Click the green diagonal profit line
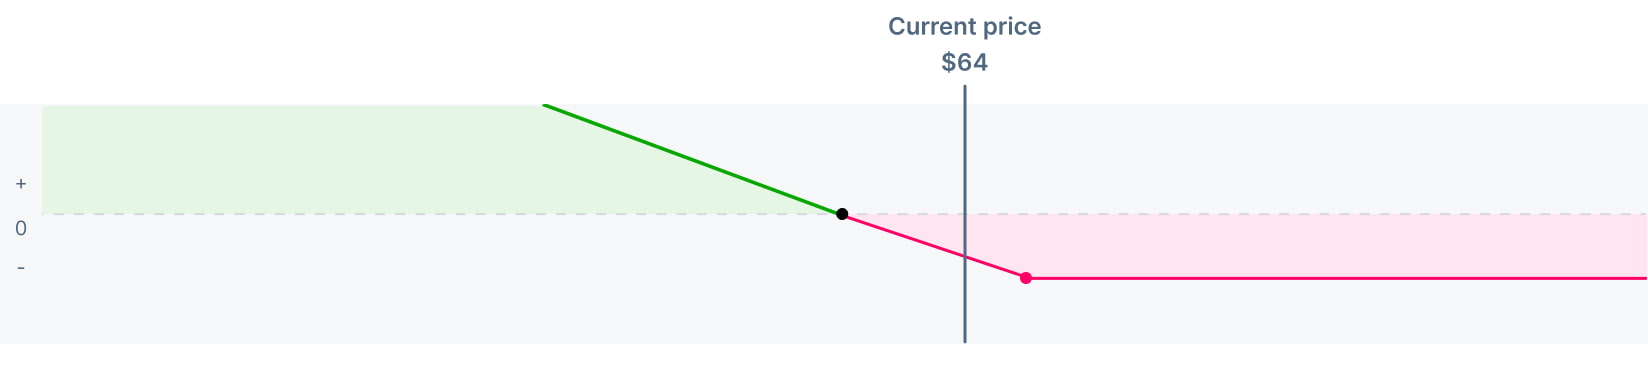Image resolution: width=1648 pixels, height=366 pixels. [692, 159]
